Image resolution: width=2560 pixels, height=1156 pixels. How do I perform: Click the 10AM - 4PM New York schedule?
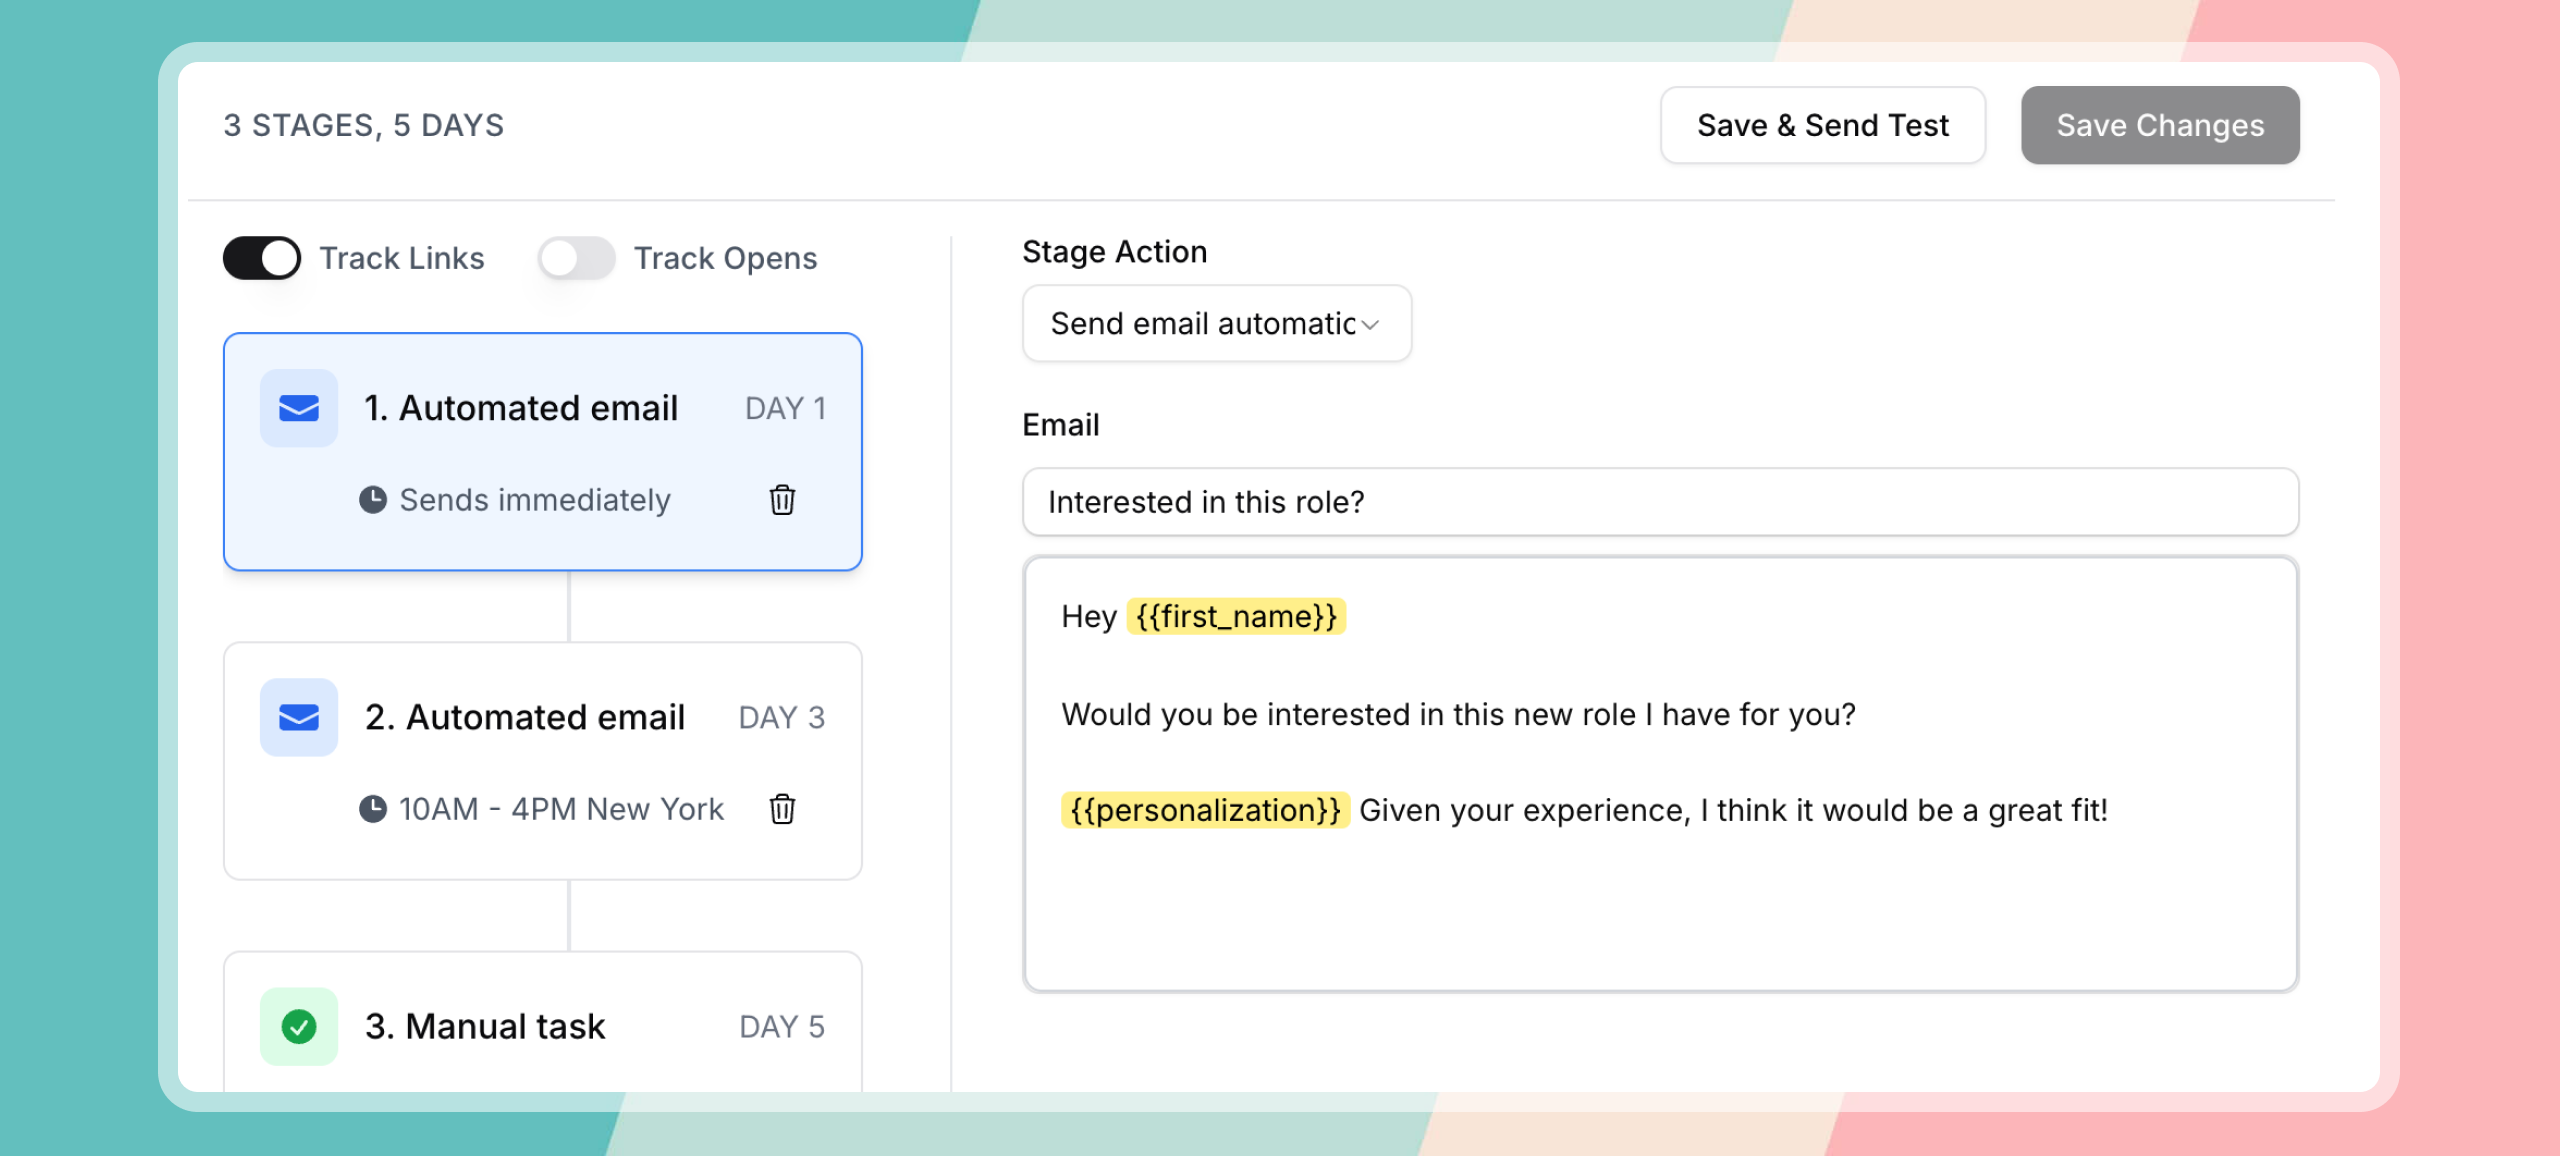coord(560,809)
